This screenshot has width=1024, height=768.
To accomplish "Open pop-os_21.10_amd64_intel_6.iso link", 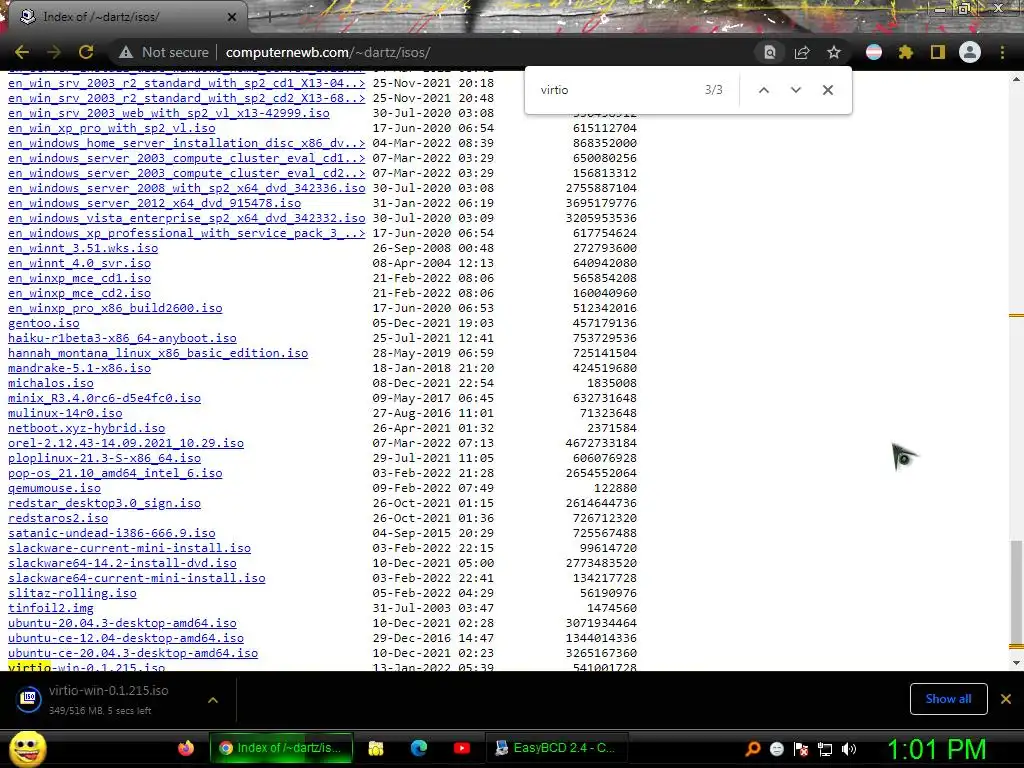I will [115, 473].
